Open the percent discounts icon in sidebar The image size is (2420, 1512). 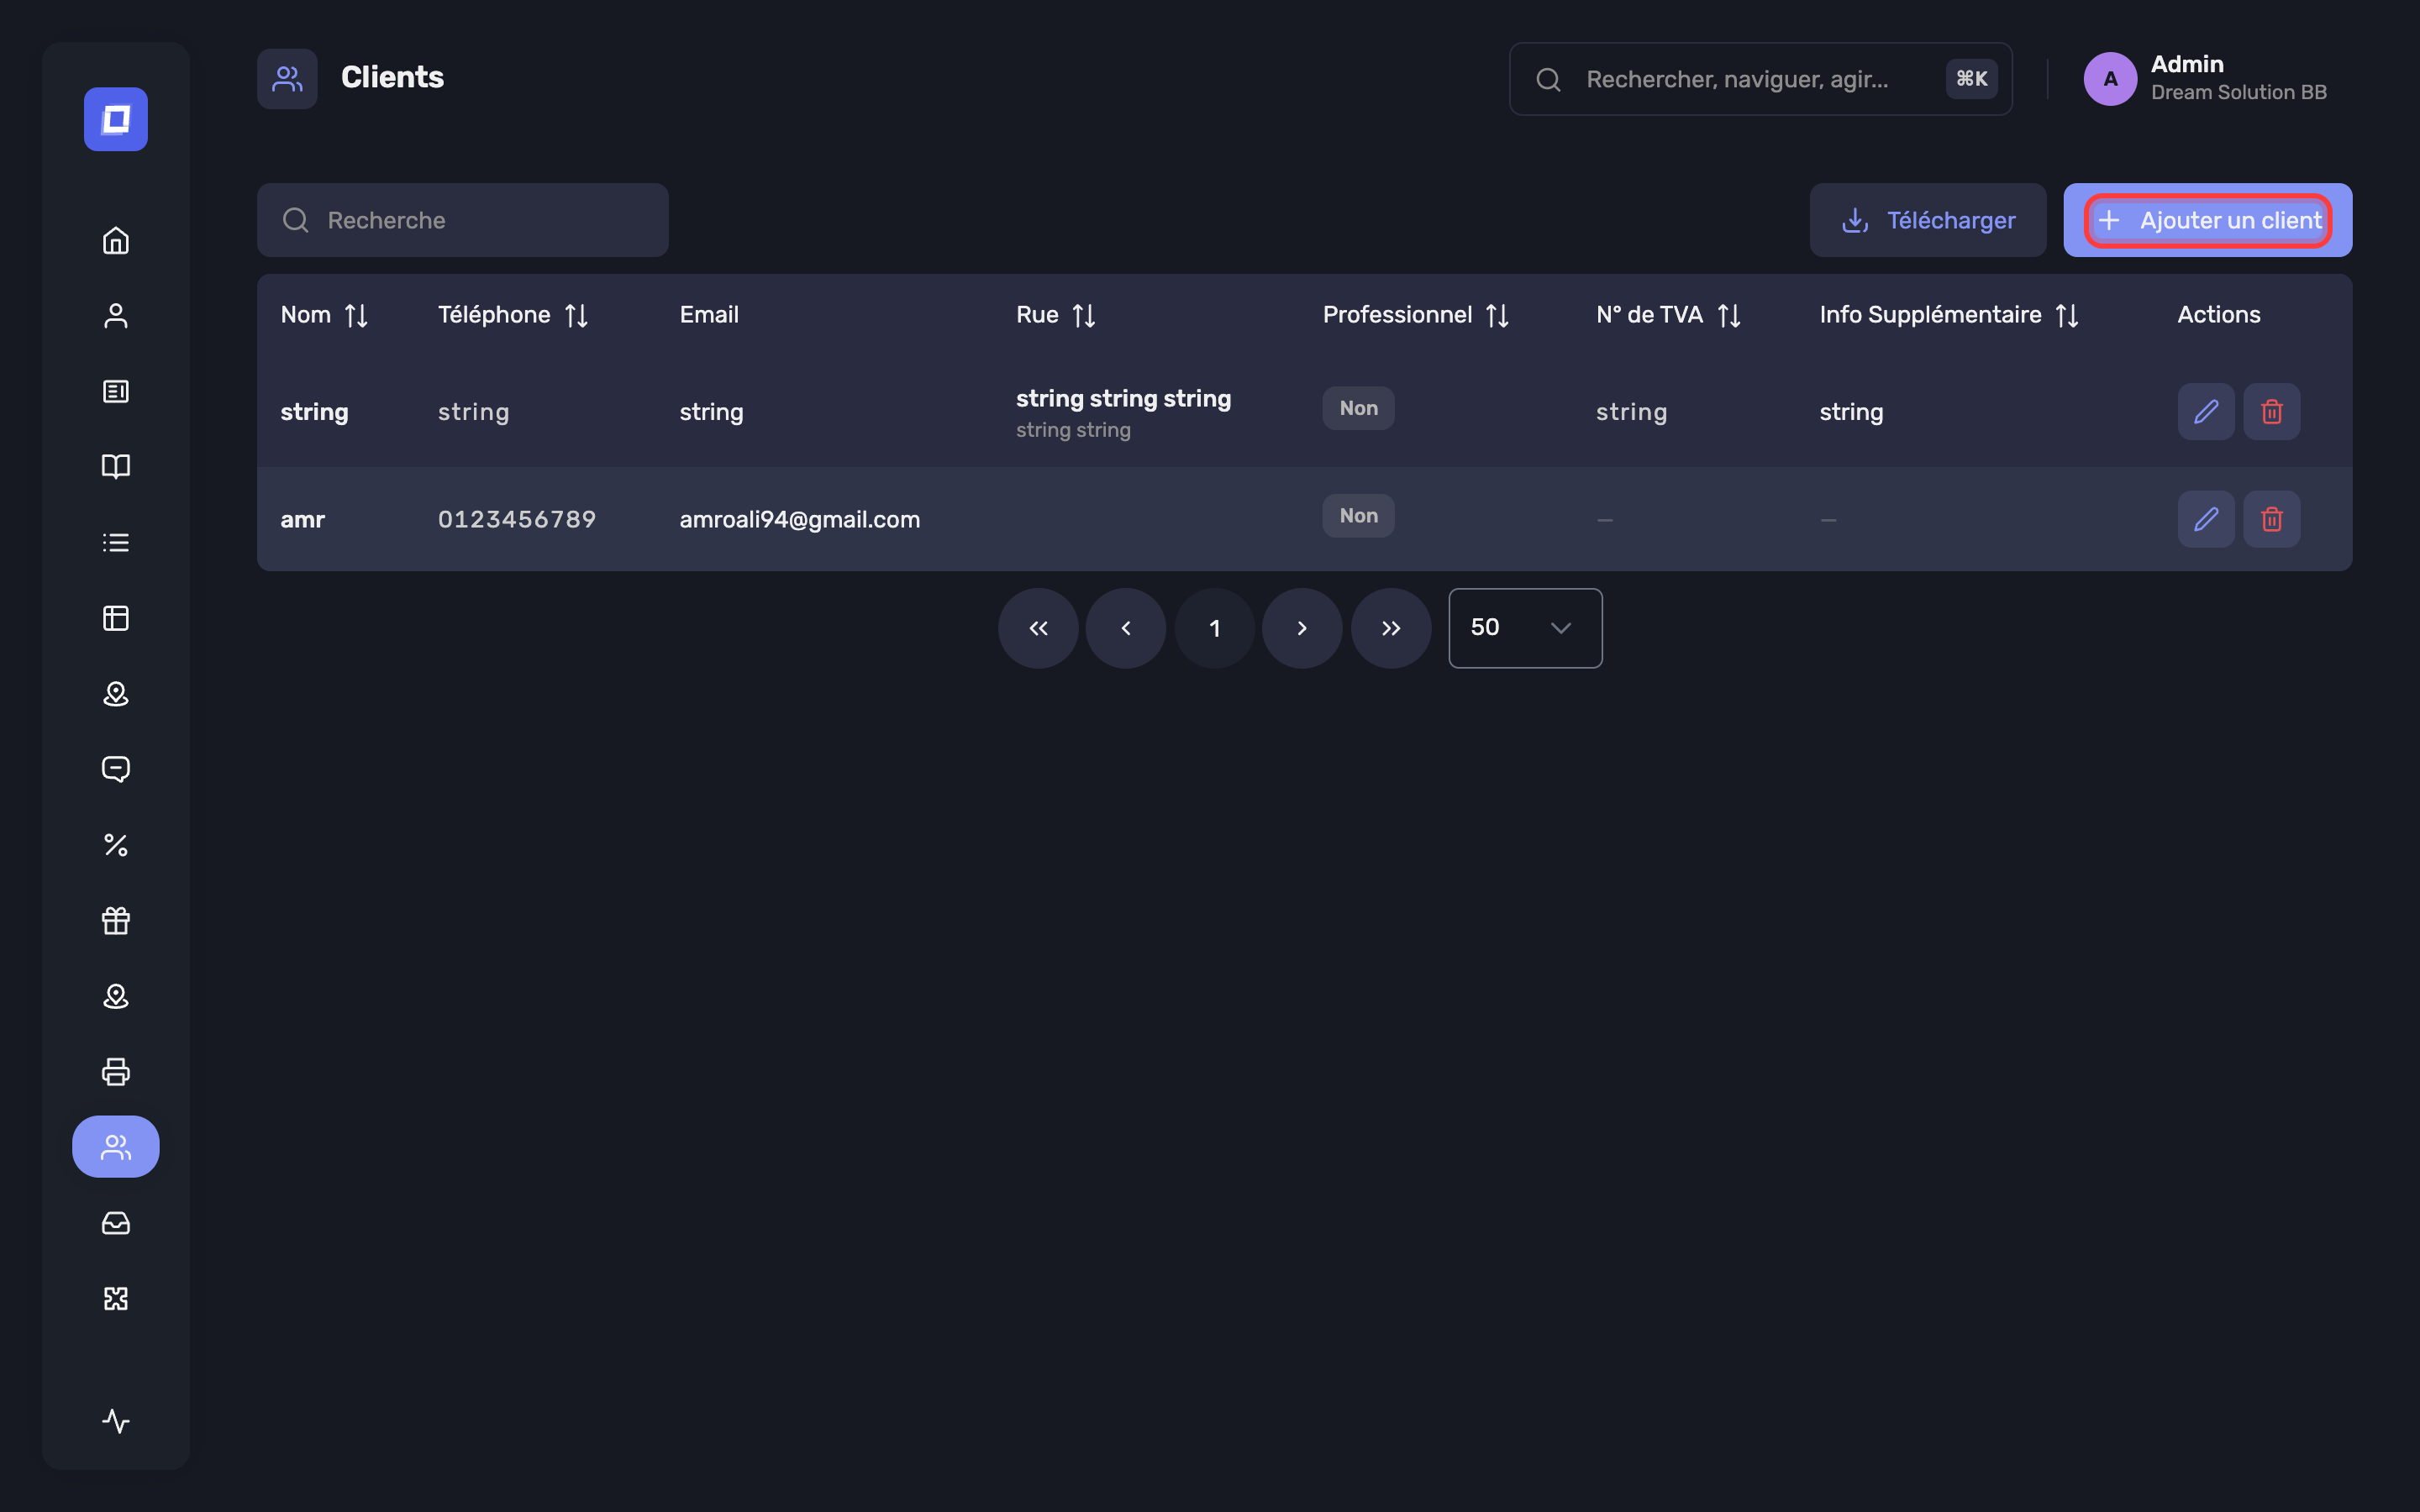(x=116, y=845)
